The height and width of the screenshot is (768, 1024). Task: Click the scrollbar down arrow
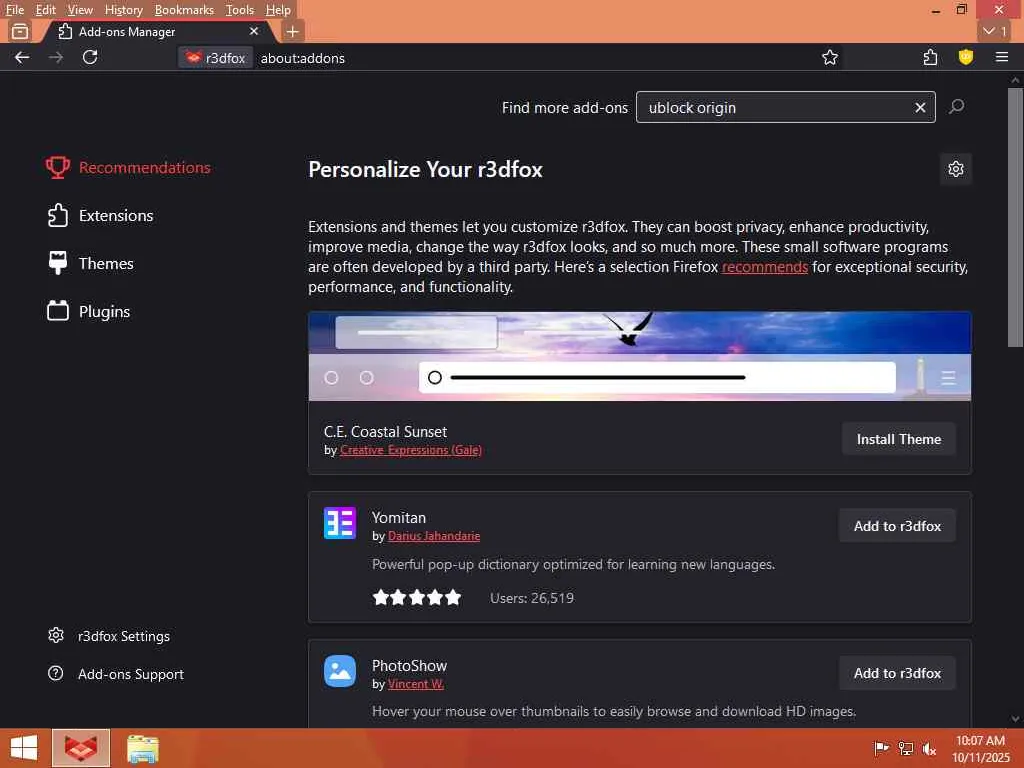(x=1015, y=719)
